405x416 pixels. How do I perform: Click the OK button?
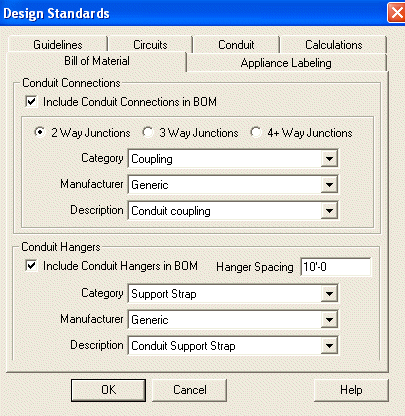(108, 390)
